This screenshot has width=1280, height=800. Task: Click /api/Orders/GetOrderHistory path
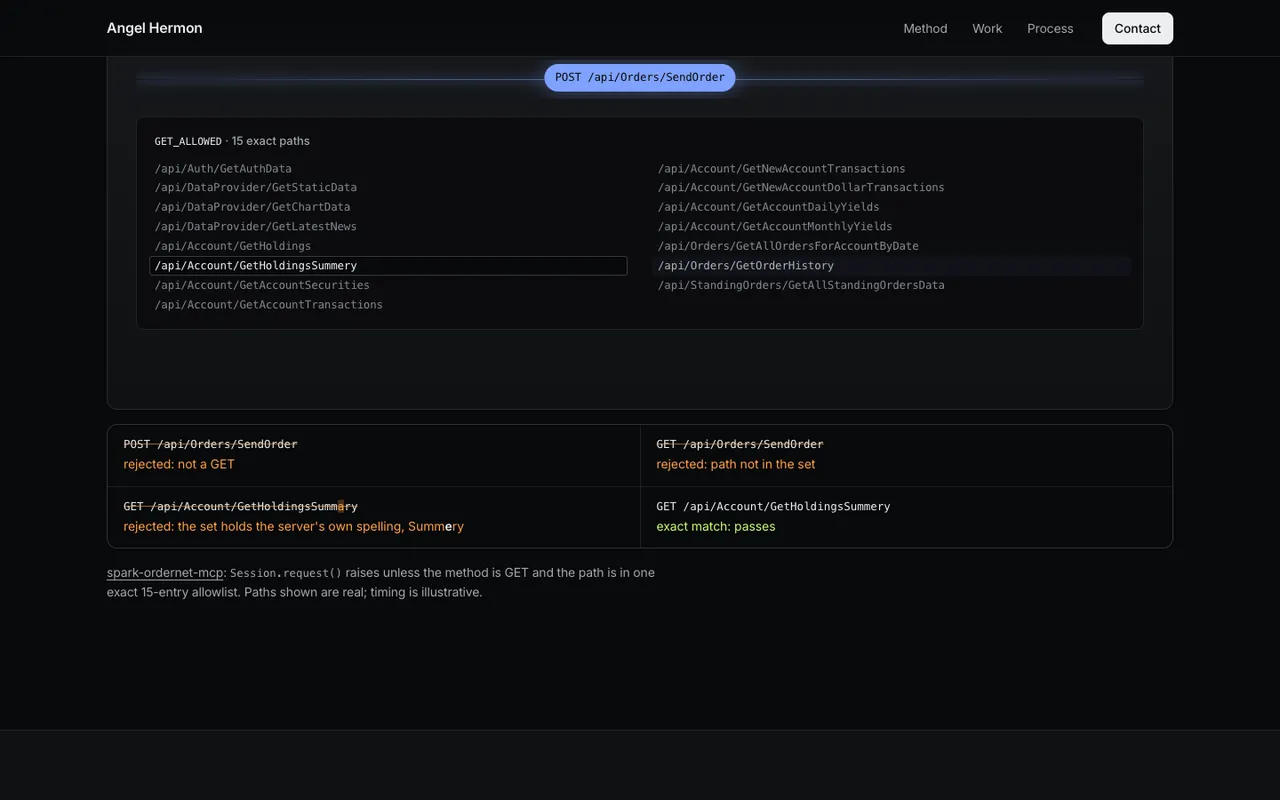click(x=892, y=266)
